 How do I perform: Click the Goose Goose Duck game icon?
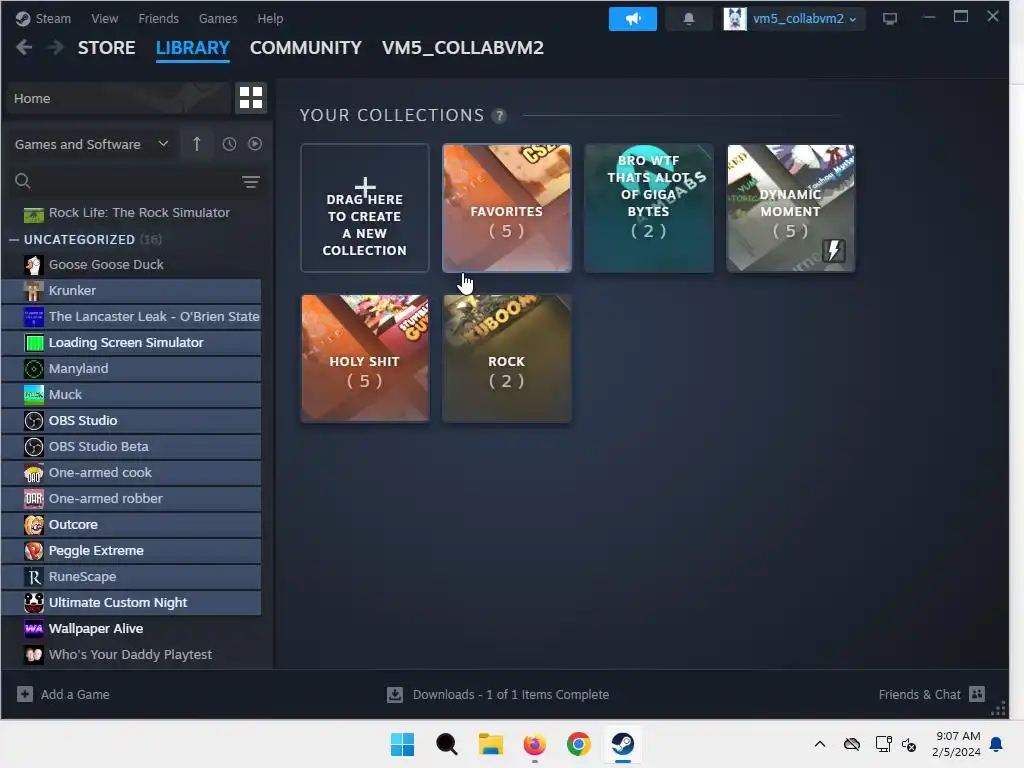coord(34,264)
